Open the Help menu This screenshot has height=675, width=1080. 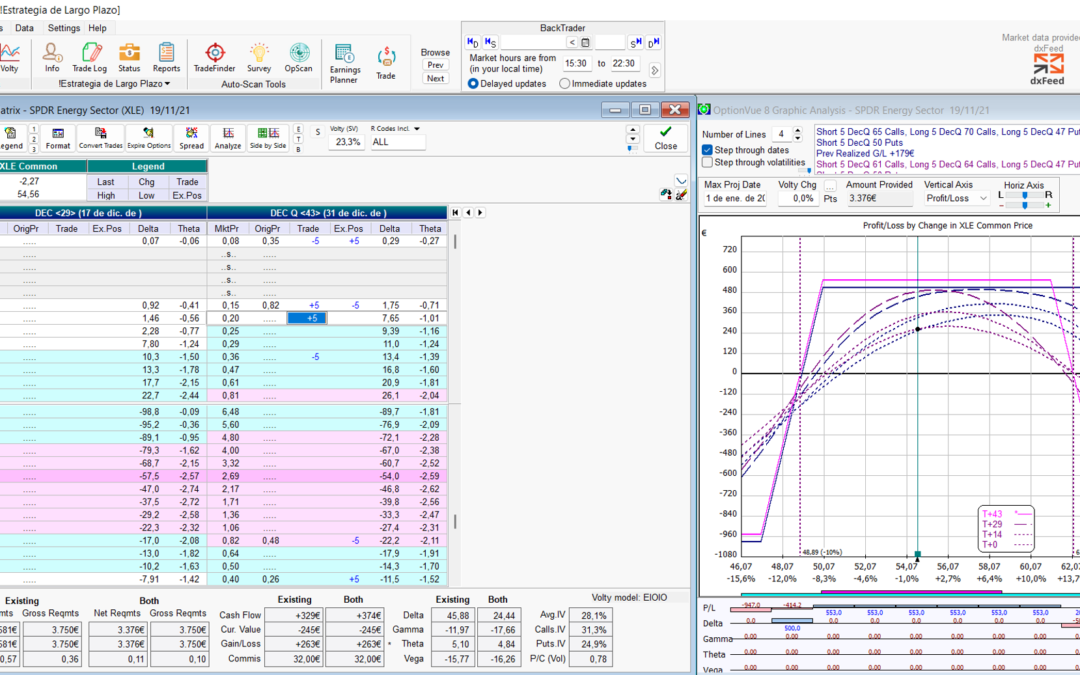pos(98,28)
